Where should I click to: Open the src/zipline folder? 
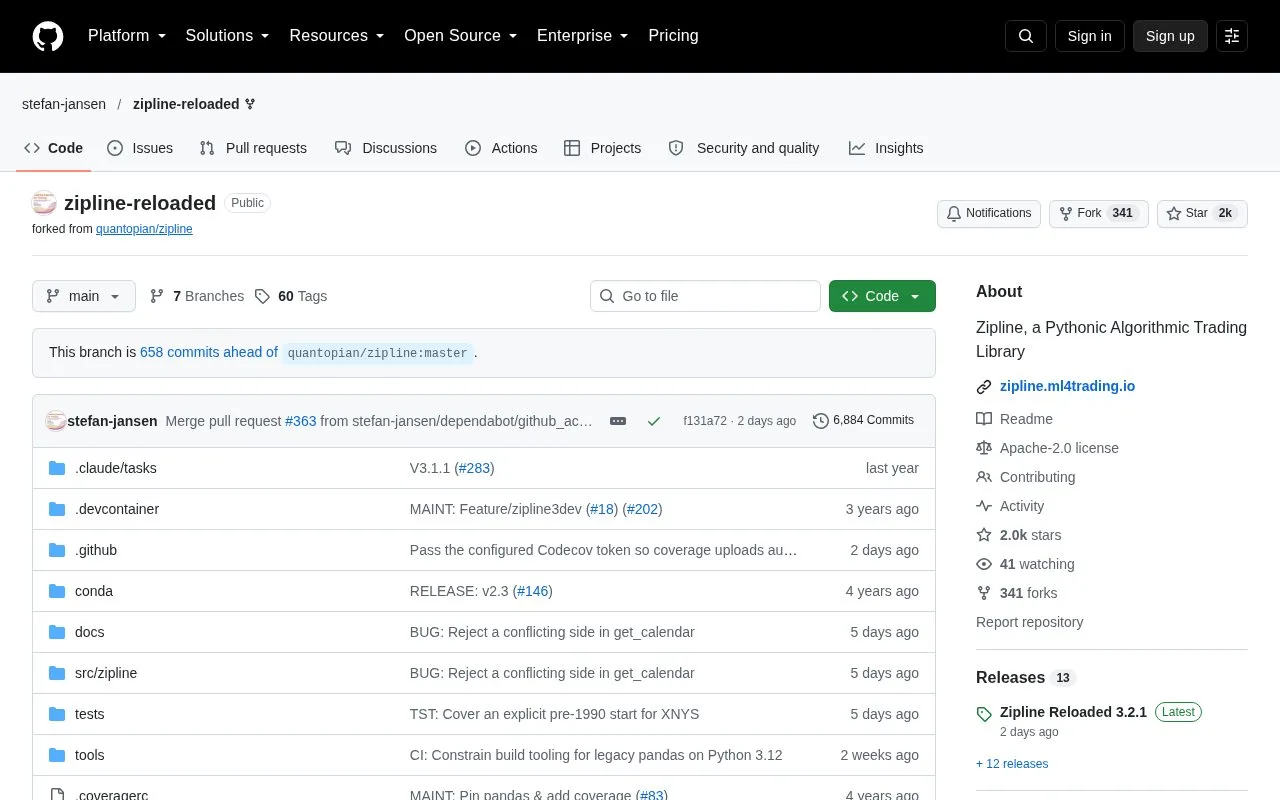coord(106,673)
